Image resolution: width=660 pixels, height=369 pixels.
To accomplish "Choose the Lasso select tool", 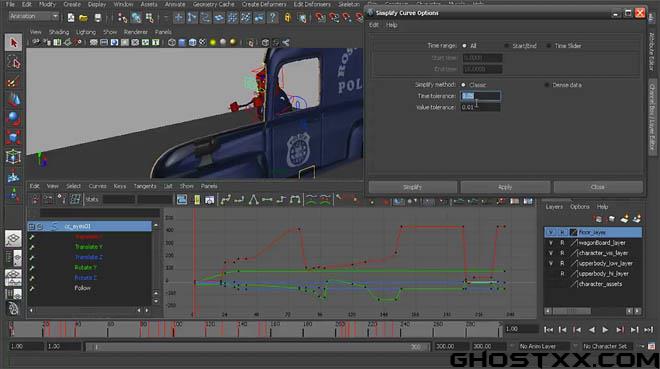I will pyautogui.click(x=13, y=63).
